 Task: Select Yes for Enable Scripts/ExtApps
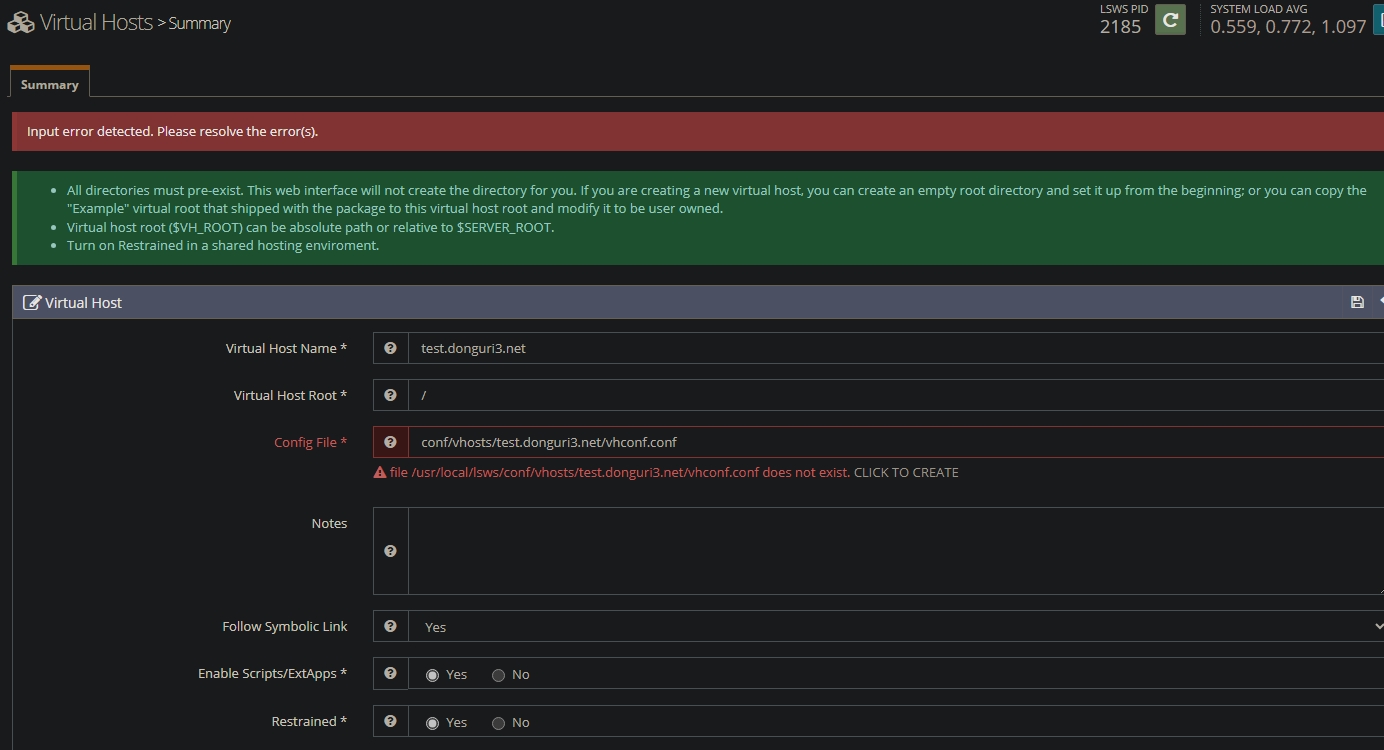point(432,675)
